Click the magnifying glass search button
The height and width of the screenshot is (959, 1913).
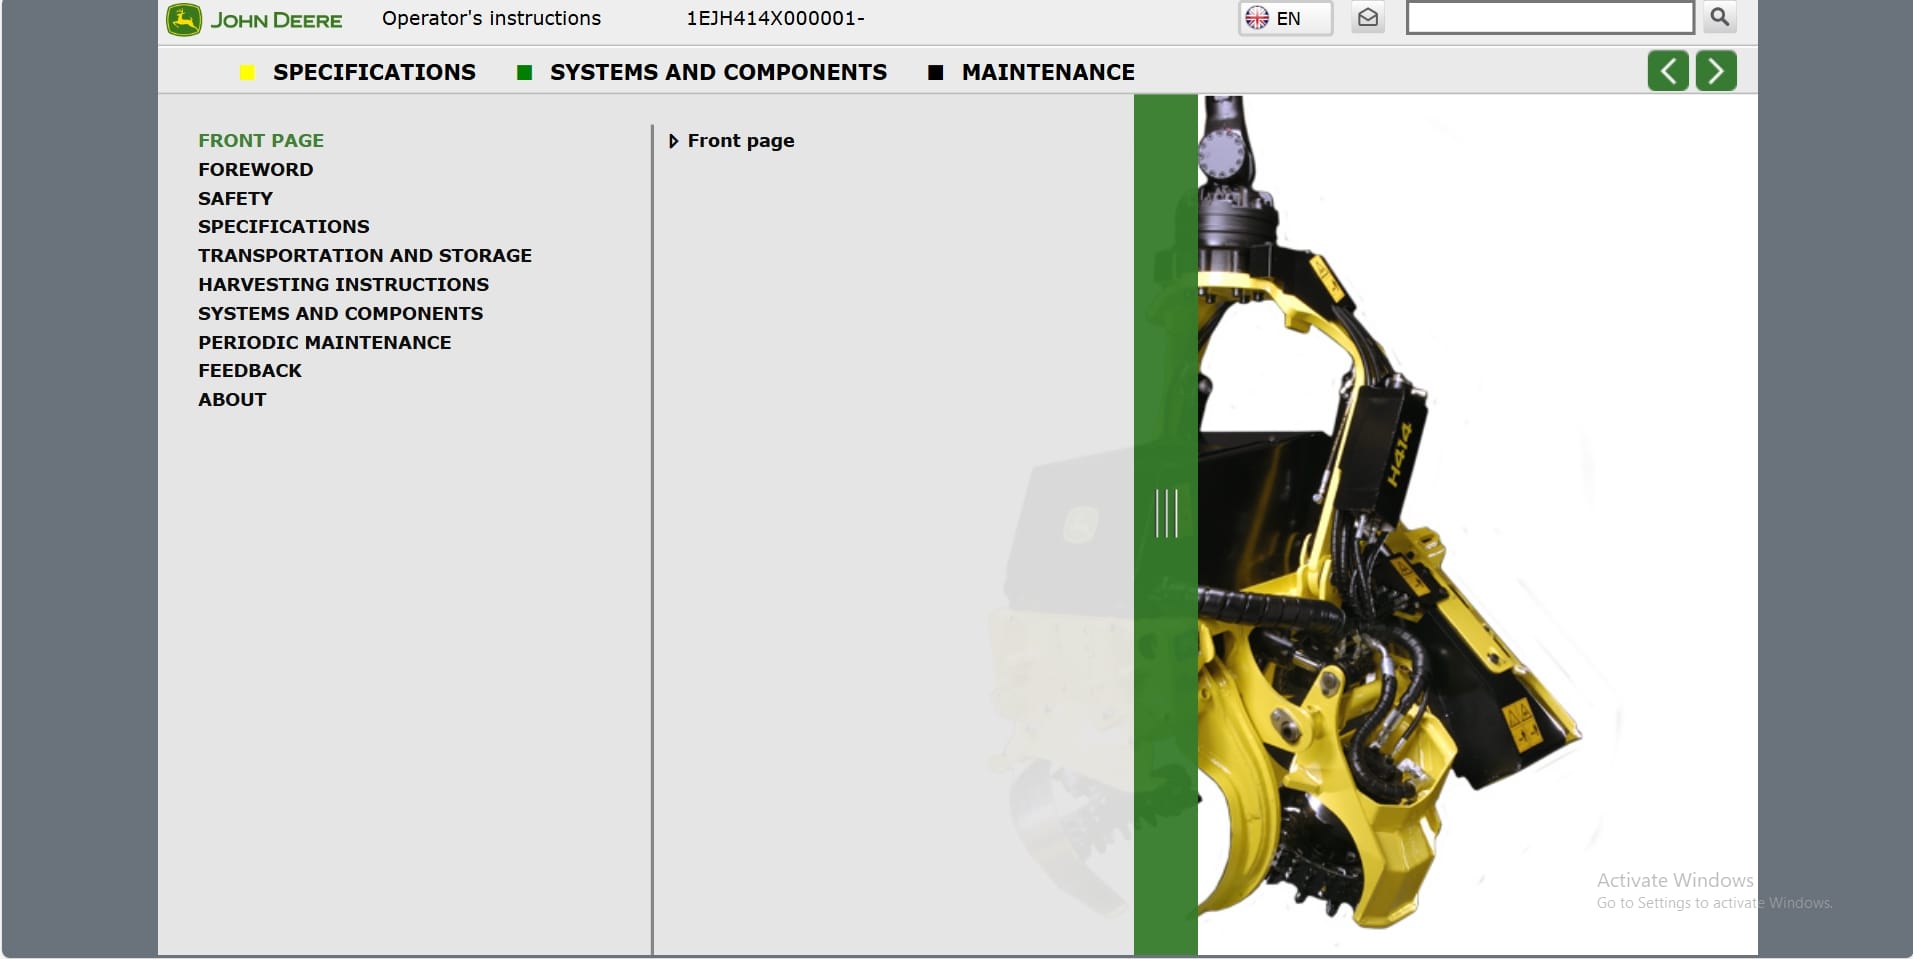coord(1720,17)
